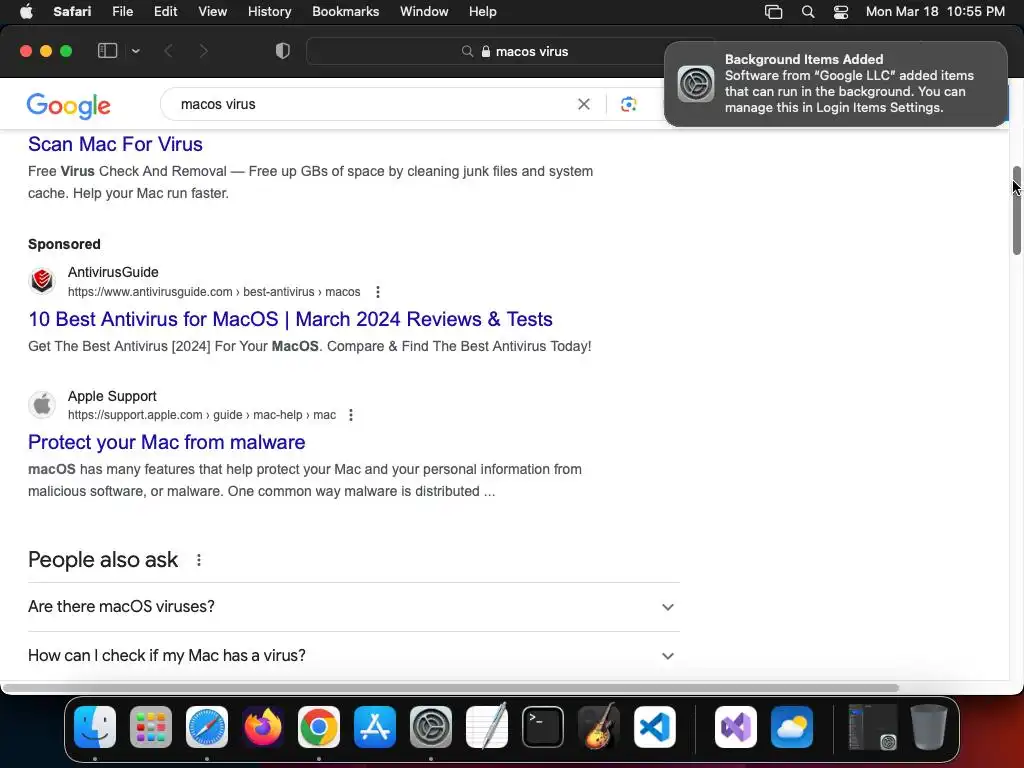Open Control Center in menu bar

tap(841, 12)
